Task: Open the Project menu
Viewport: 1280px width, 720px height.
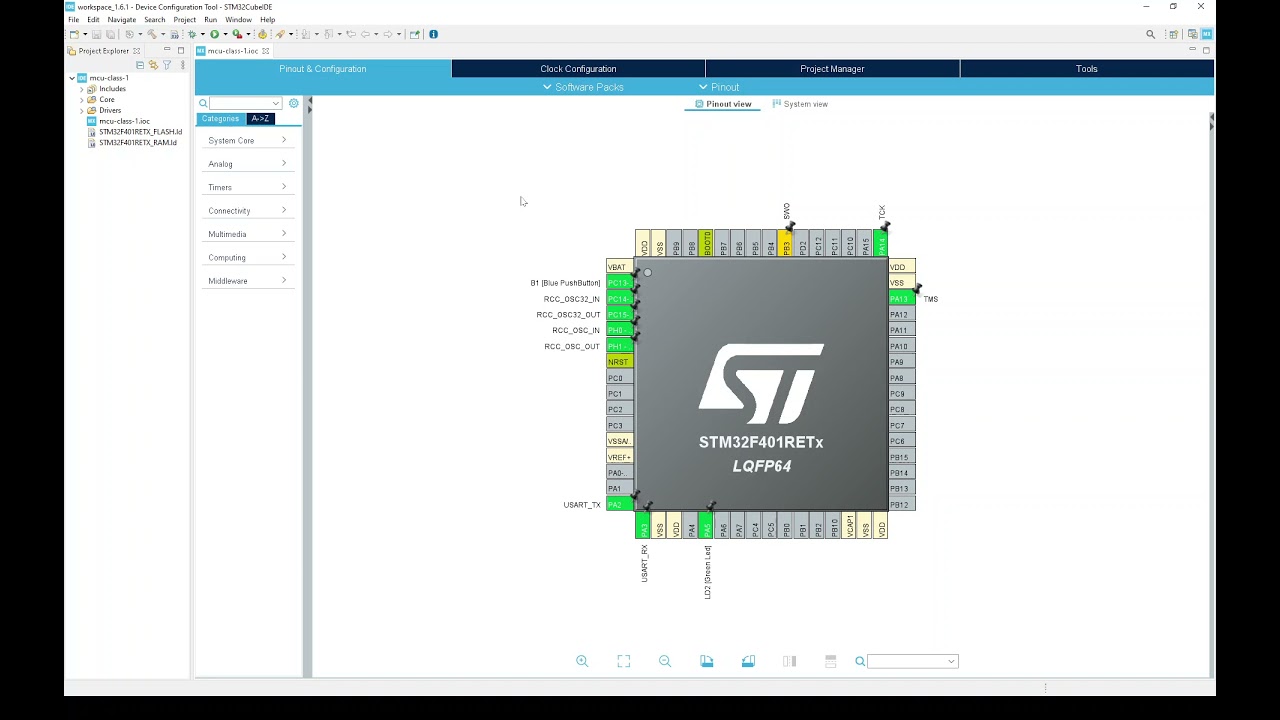Action: [184, 20]
